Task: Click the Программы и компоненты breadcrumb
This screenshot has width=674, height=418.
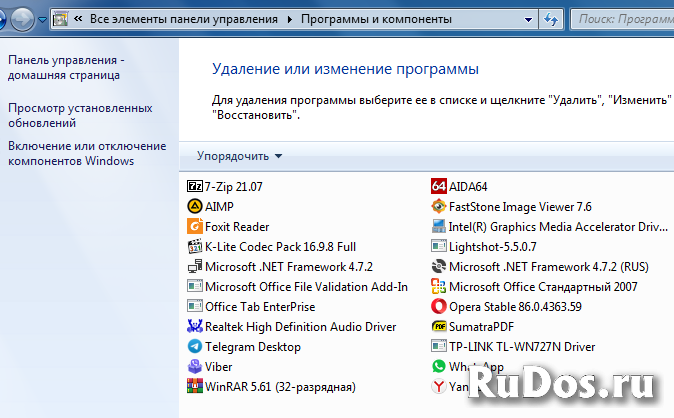Action: (376, 19)
